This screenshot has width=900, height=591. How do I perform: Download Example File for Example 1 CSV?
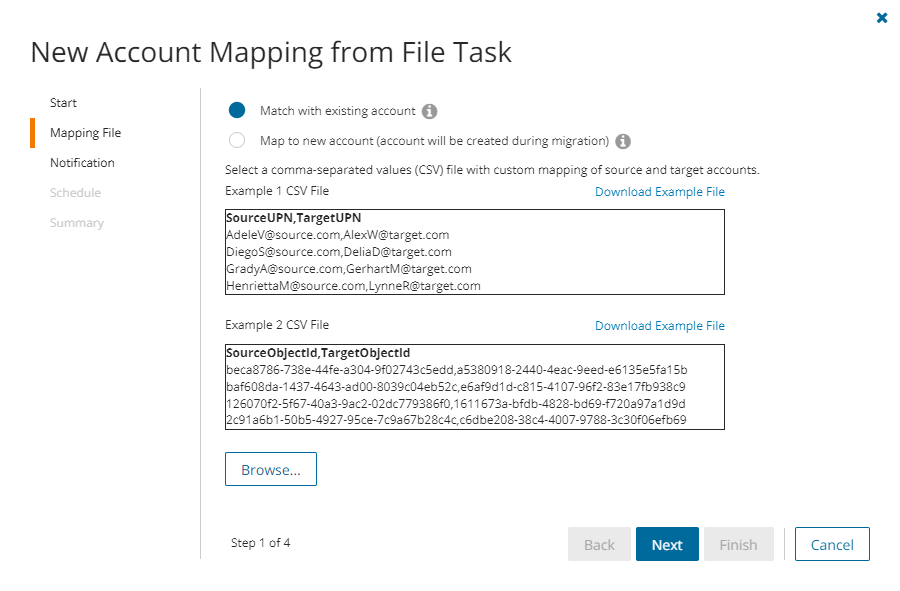(659, 192)
